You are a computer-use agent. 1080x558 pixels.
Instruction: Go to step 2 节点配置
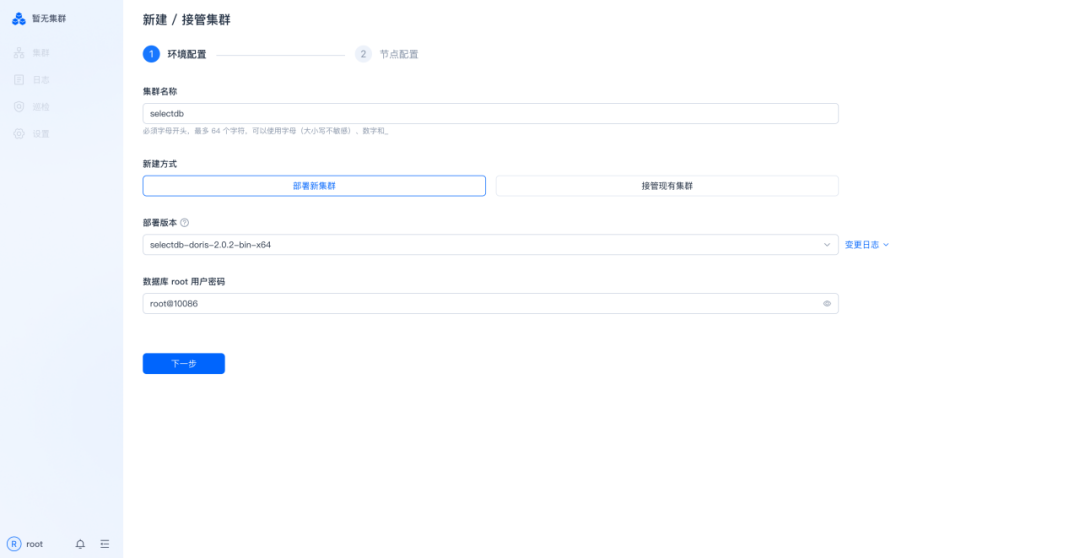387,54
